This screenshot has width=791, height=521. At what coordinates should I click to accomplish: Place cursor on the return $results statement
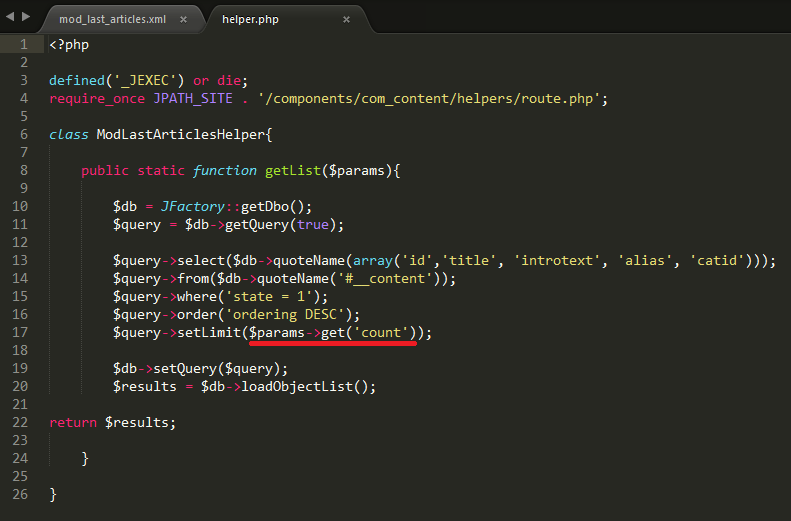112,423
